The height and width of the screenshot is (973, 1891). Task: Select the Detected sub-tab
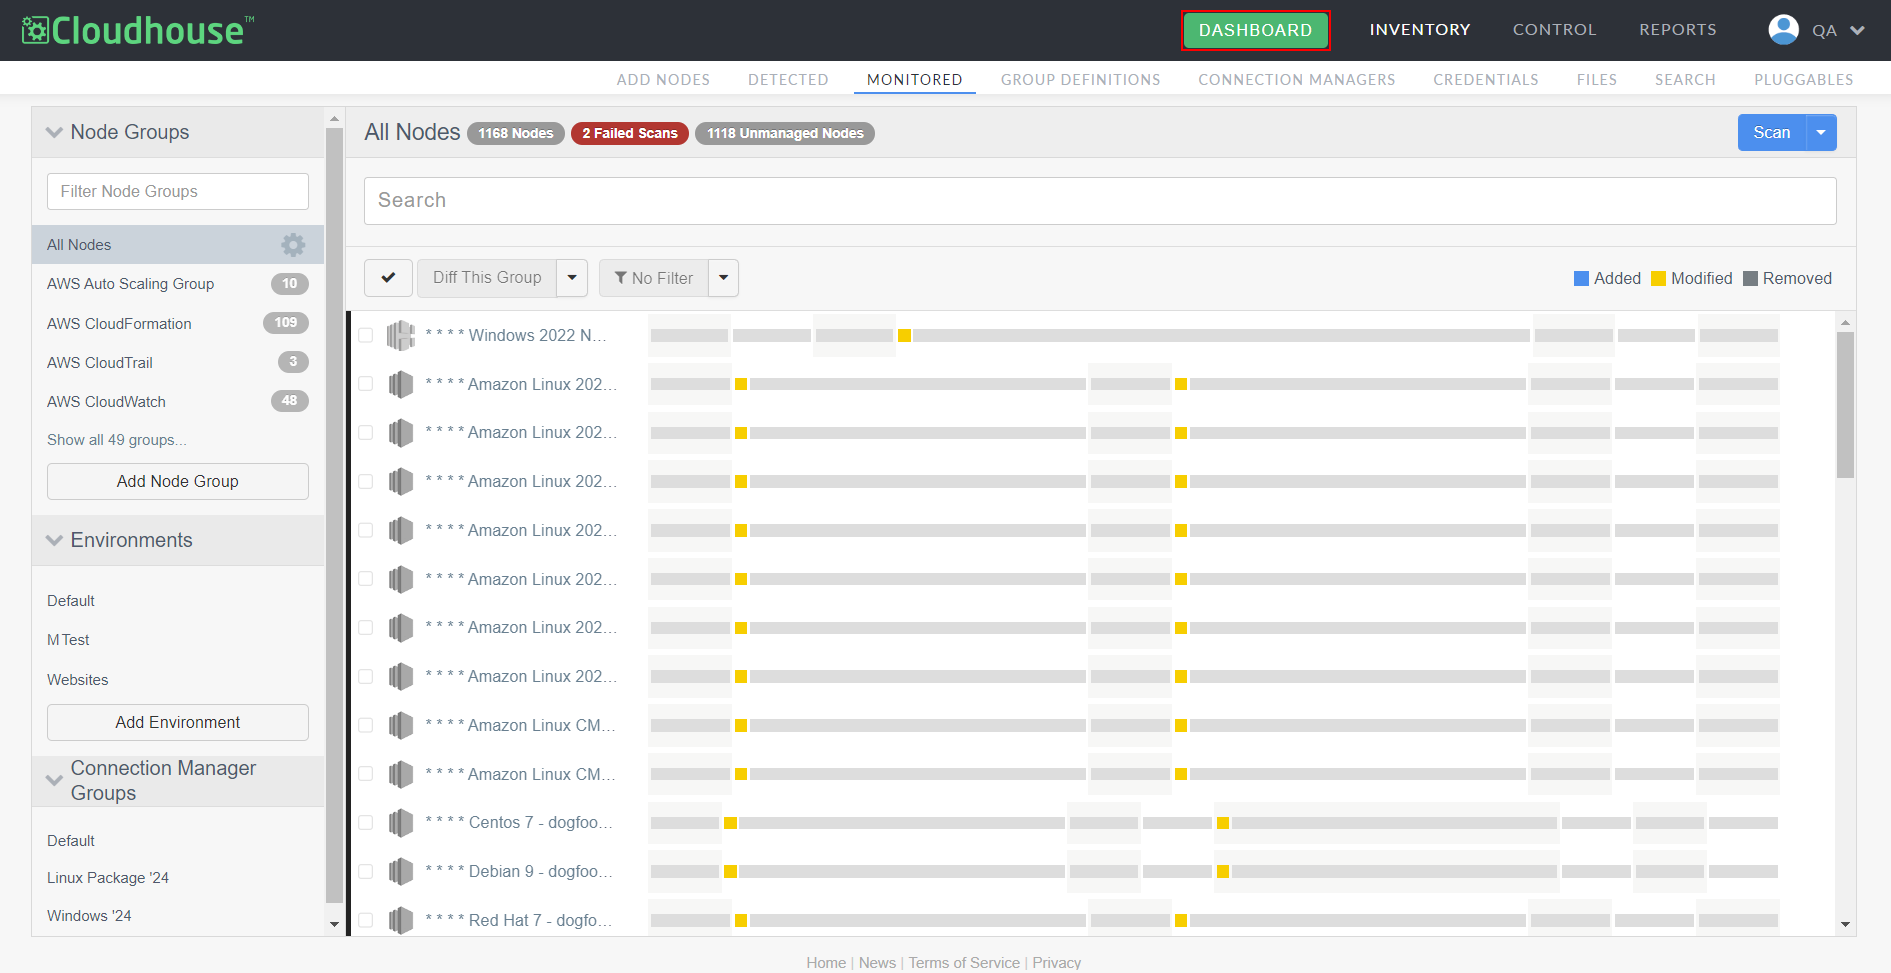coord(788,80)
